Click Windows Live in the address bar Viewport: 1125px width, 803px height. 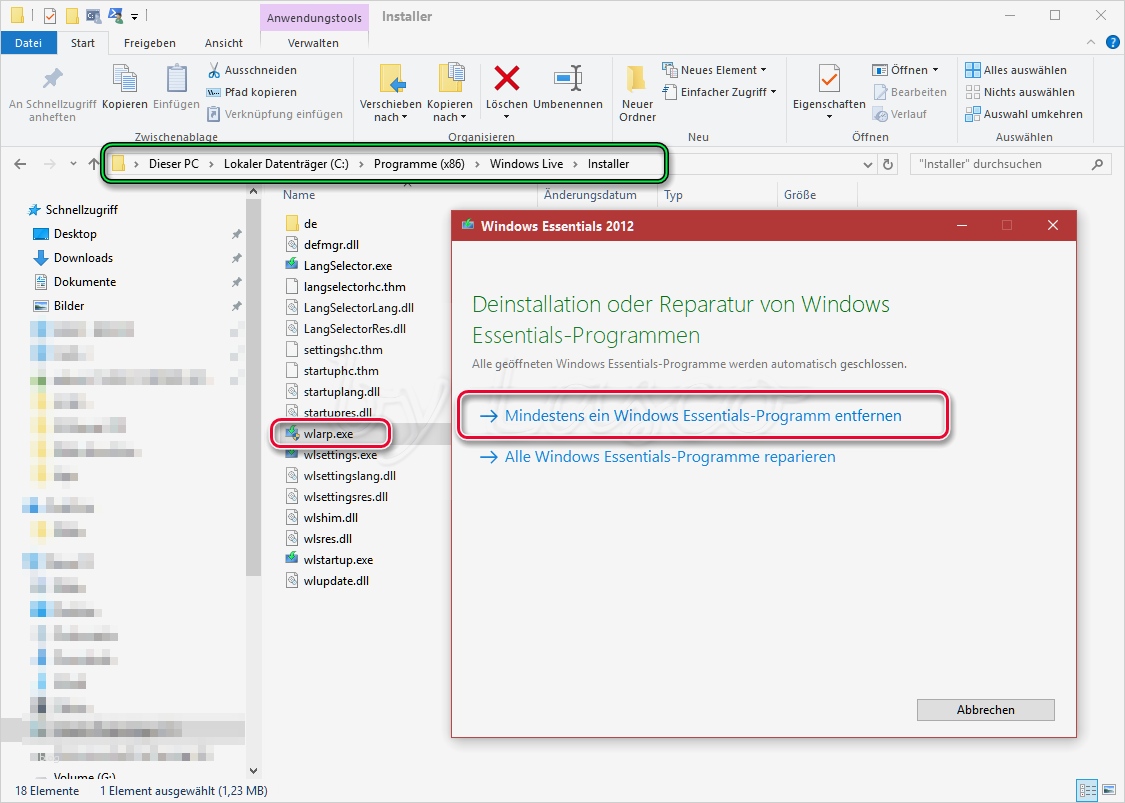click(527, 164)
